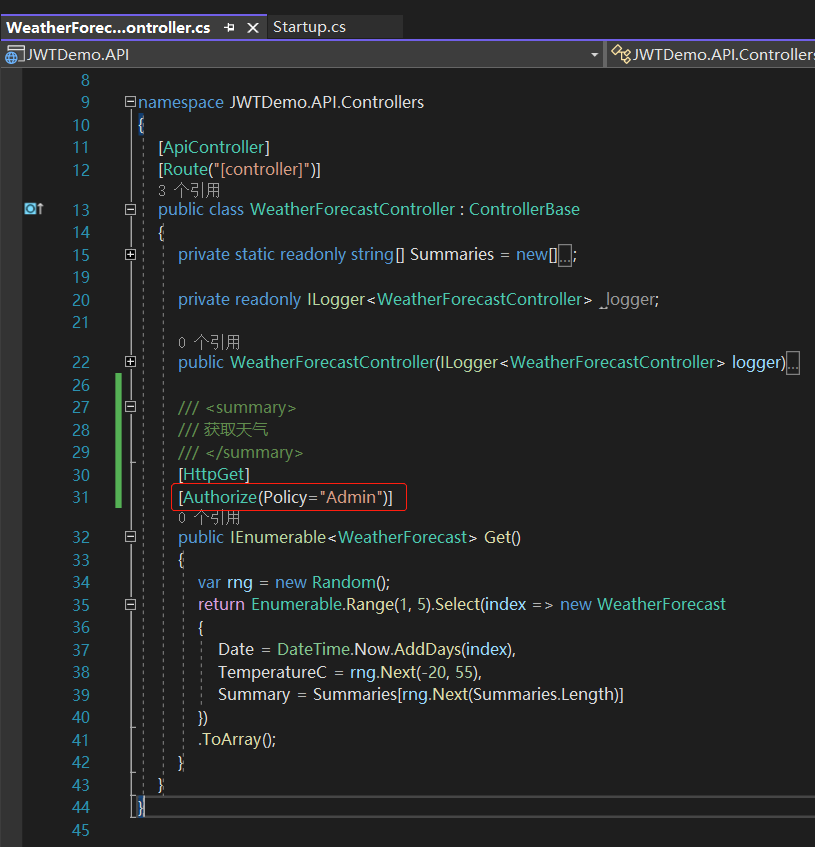Open the '3 个引用' CodeLens above class
Screen dimensions: 815x847
189,190
